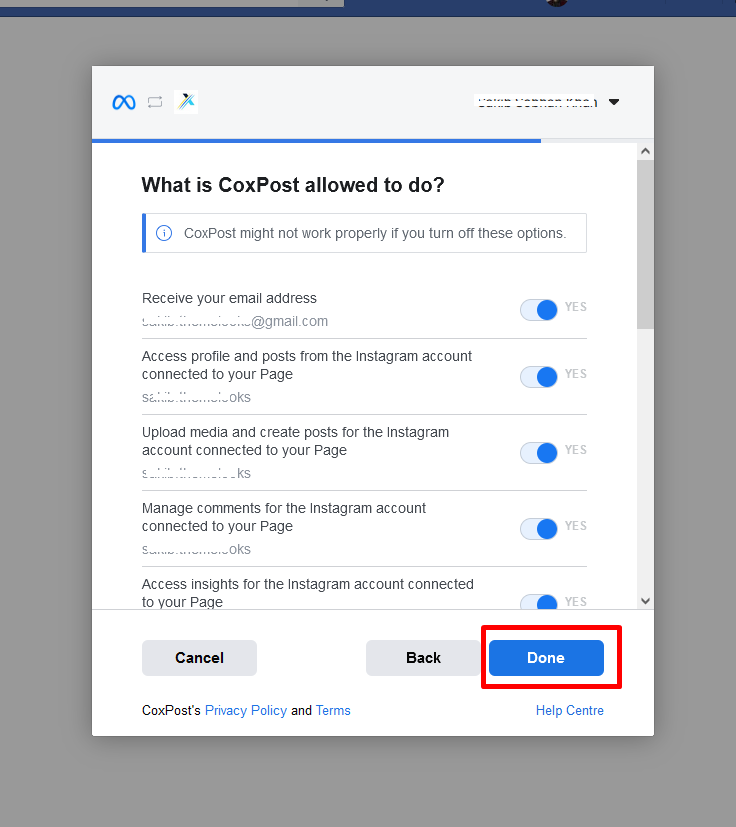Image resolution: width=736 pixels, height=827 pixels.
Task: Disable access to Instagram profile and posts
Action: [539, 376]
